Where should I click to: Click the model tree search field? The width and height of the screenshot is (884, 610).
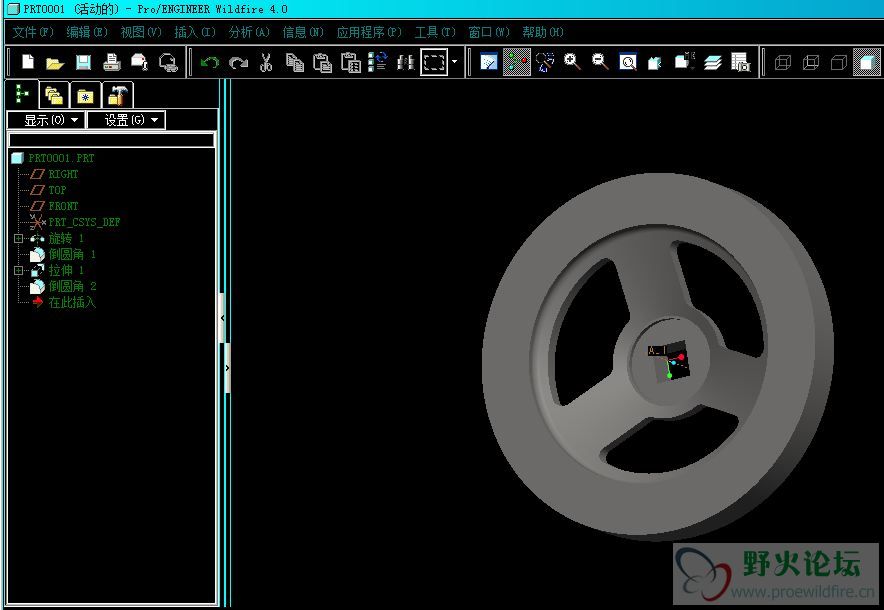(x=111, y=140)
